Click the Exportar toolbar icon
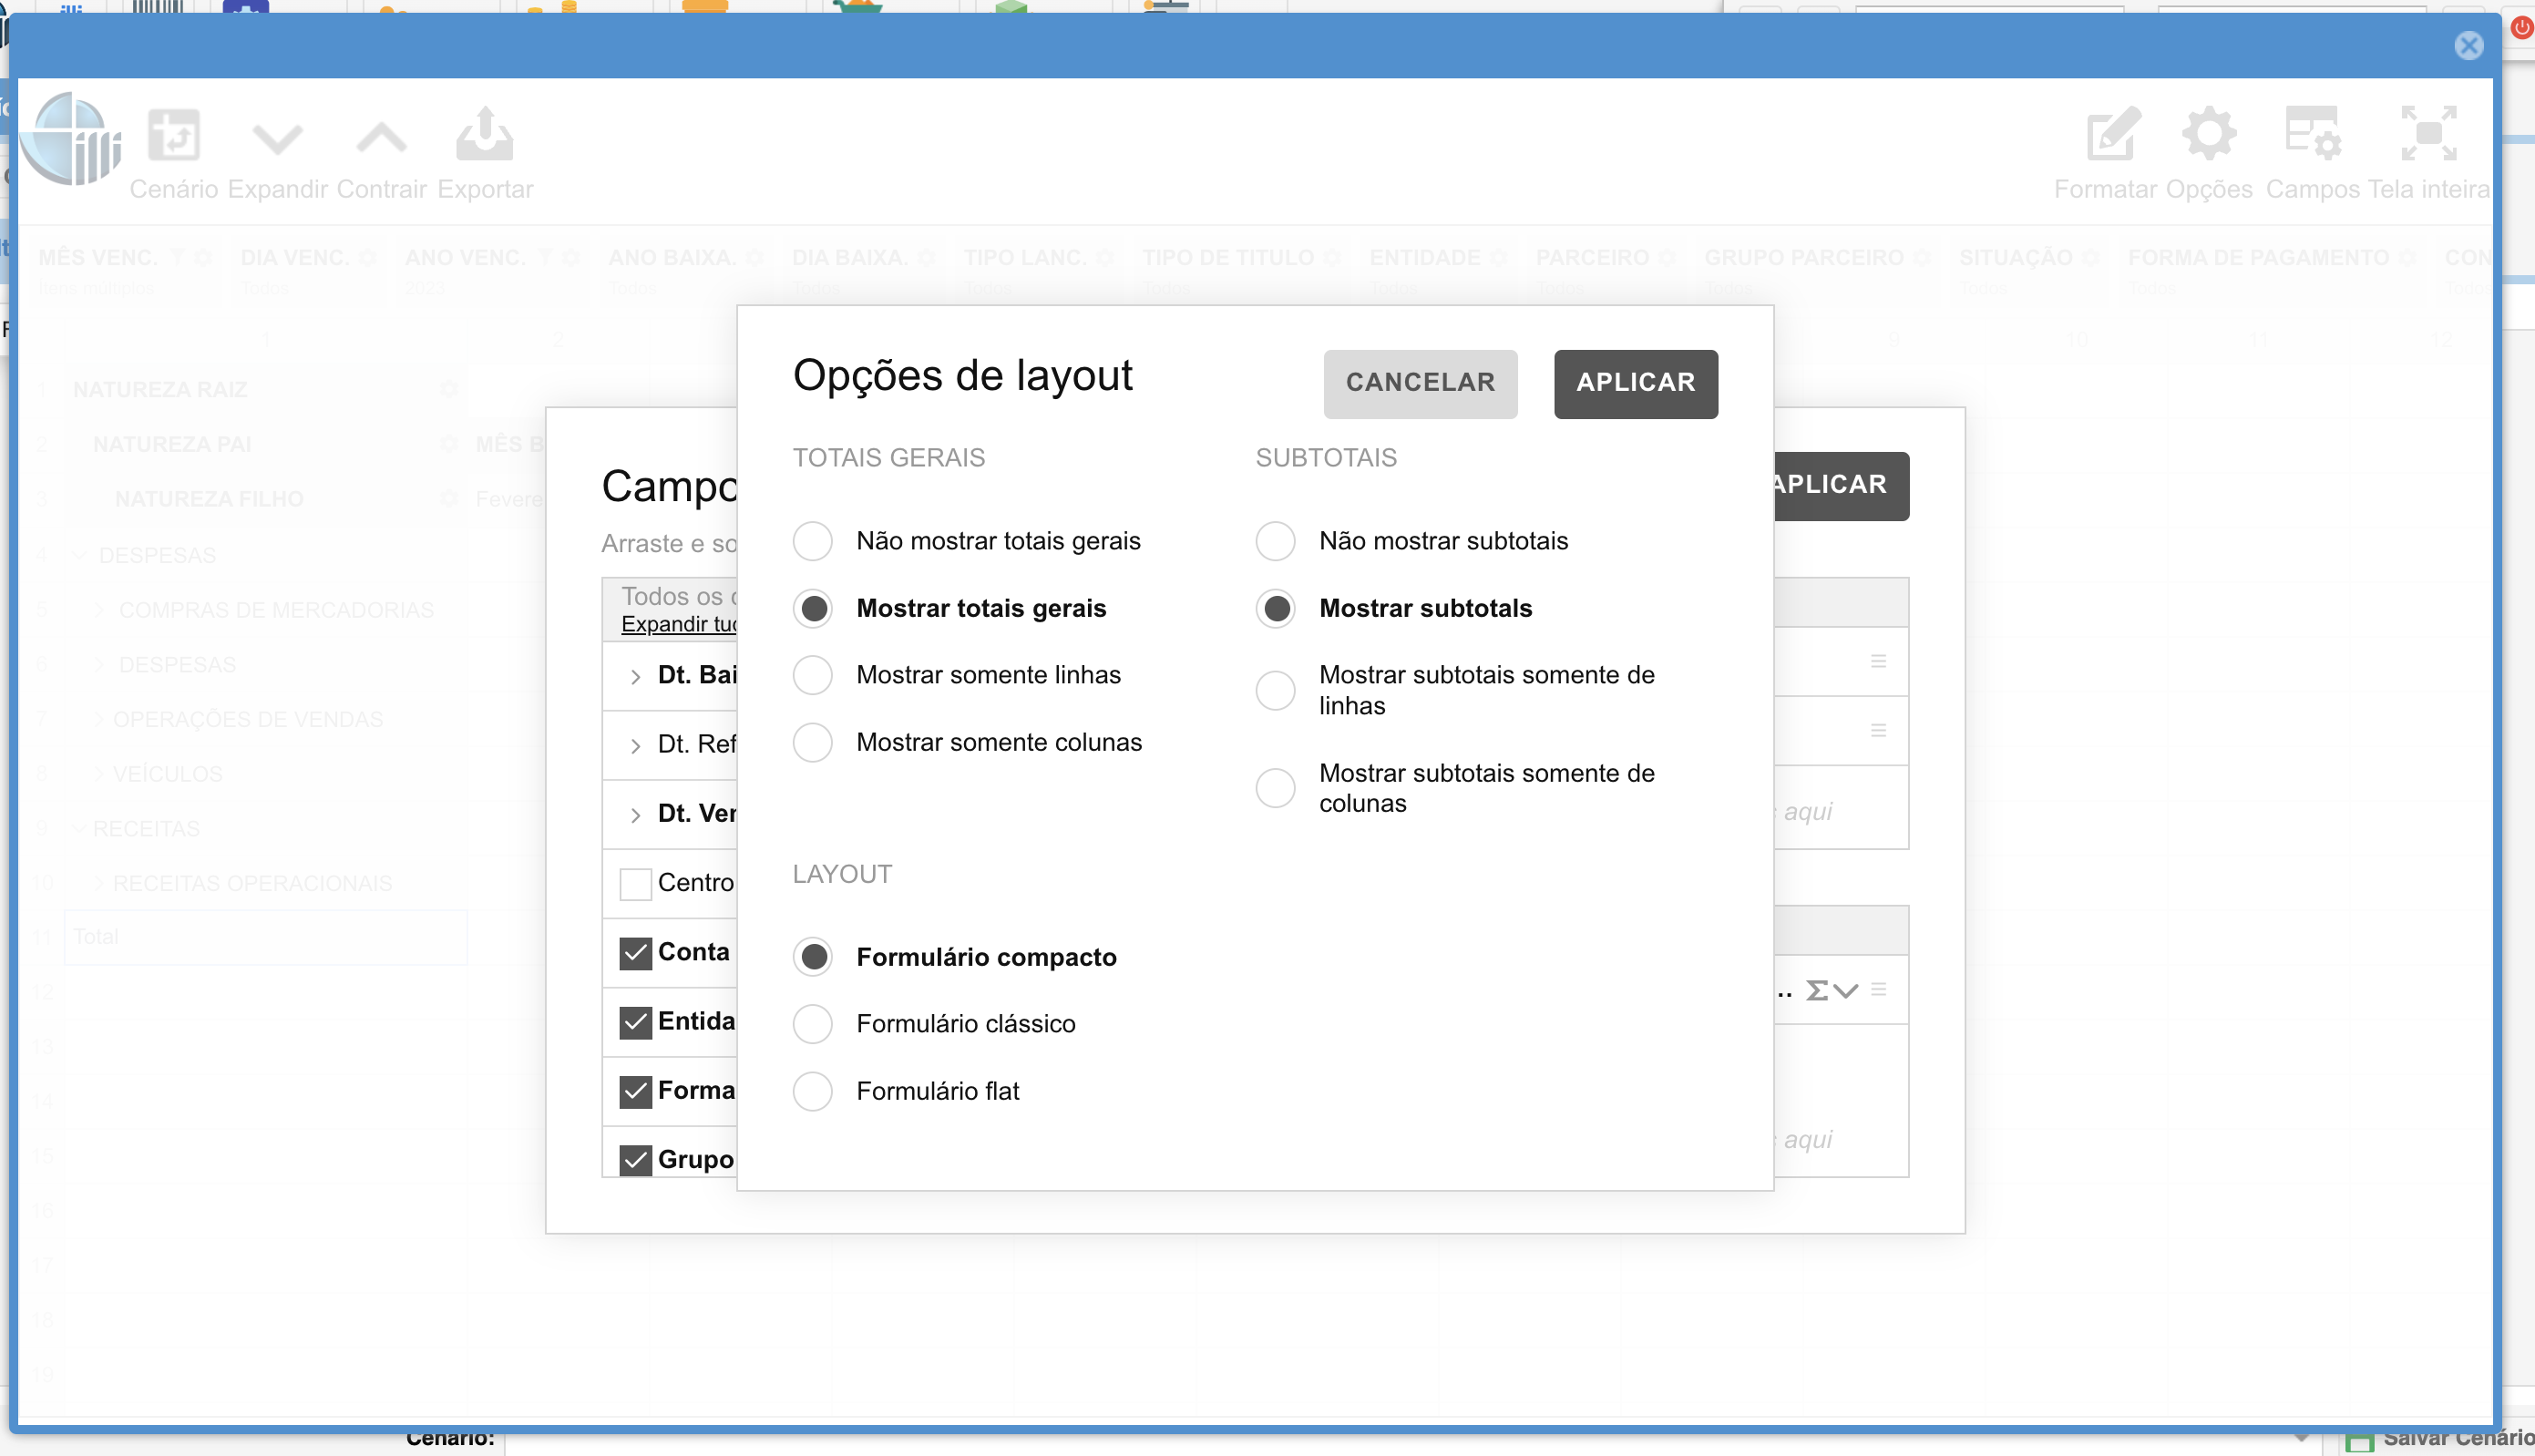 tap(485, 136)
